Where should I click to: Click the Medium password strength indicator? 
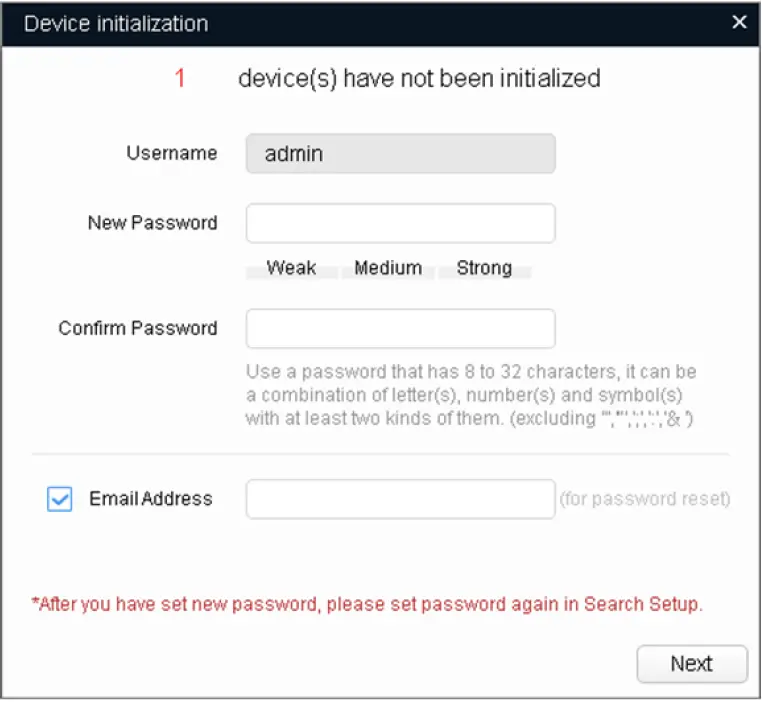tap(388, 268)
